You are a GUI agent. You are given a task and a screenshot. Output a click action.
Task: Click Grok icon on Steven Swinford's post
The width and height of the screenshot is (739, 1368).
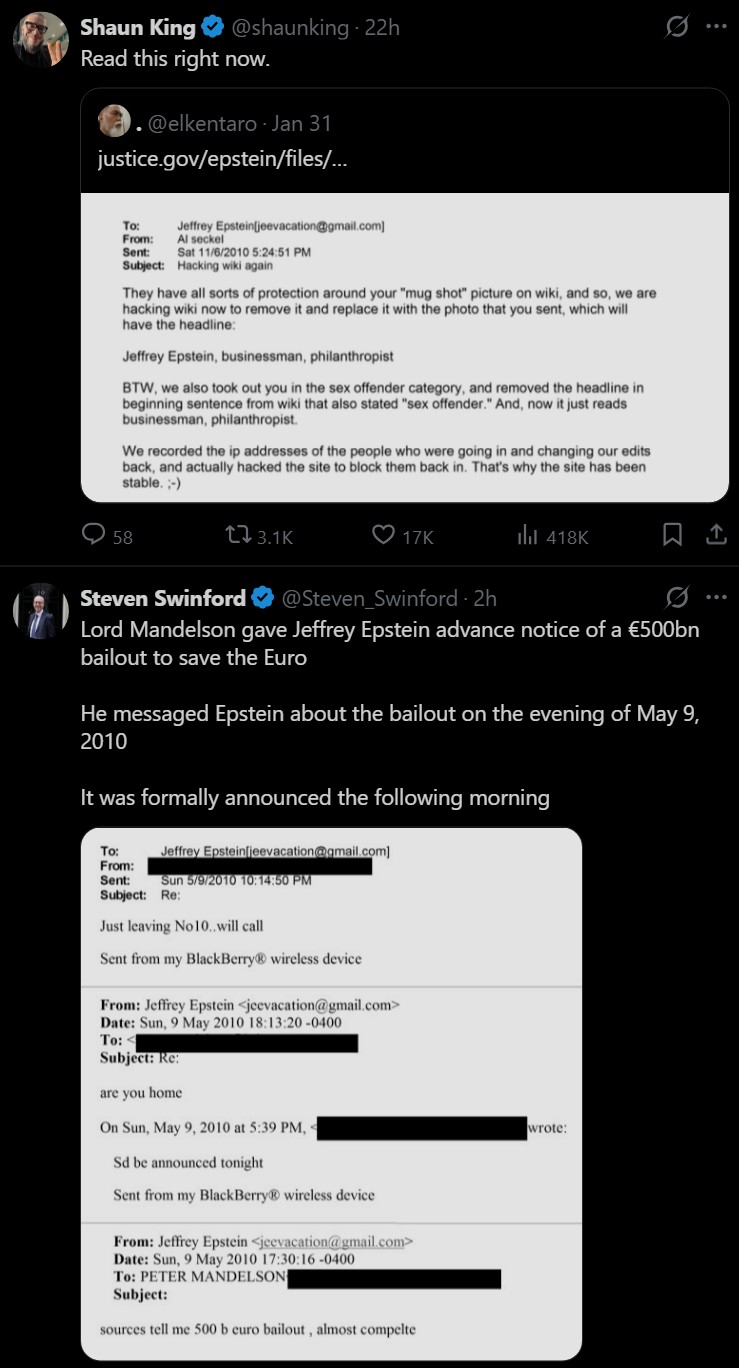[677, 598]
